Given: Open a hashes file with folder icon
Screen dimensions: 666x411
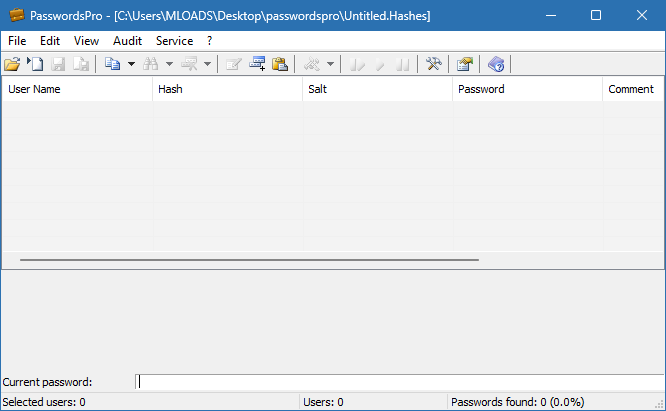Looking at the screenshot, I should pos(12,64).
